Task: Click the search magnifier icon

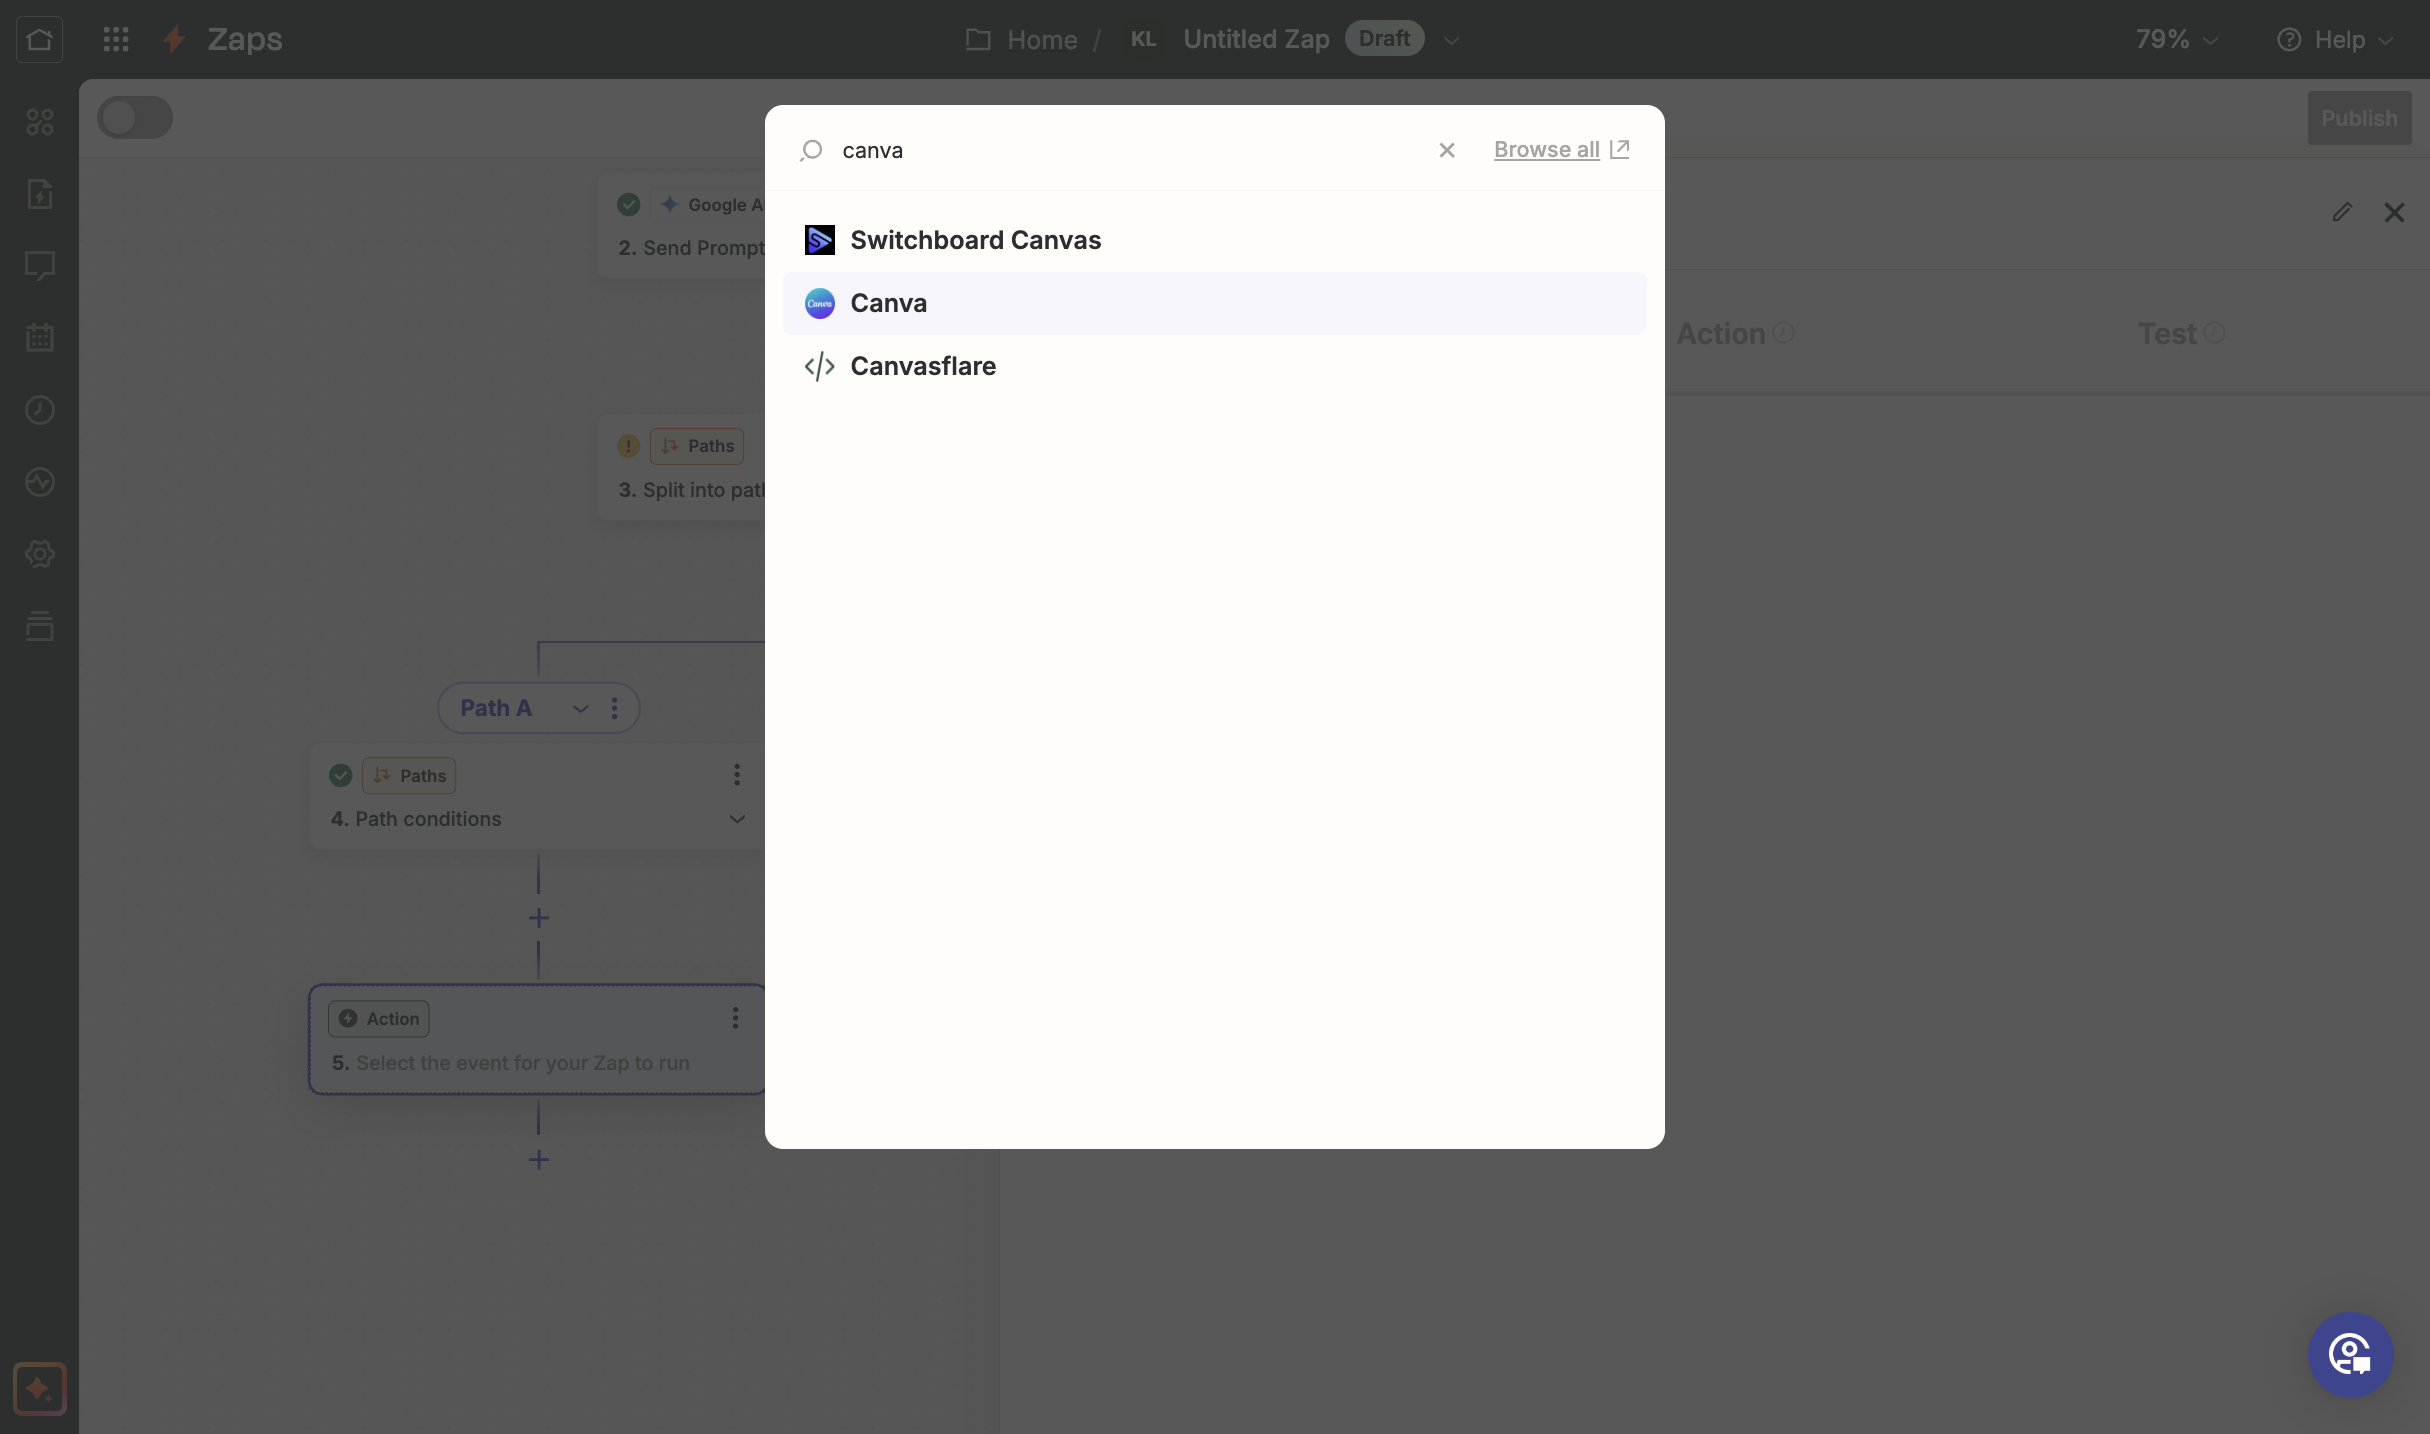Action: 811,150
